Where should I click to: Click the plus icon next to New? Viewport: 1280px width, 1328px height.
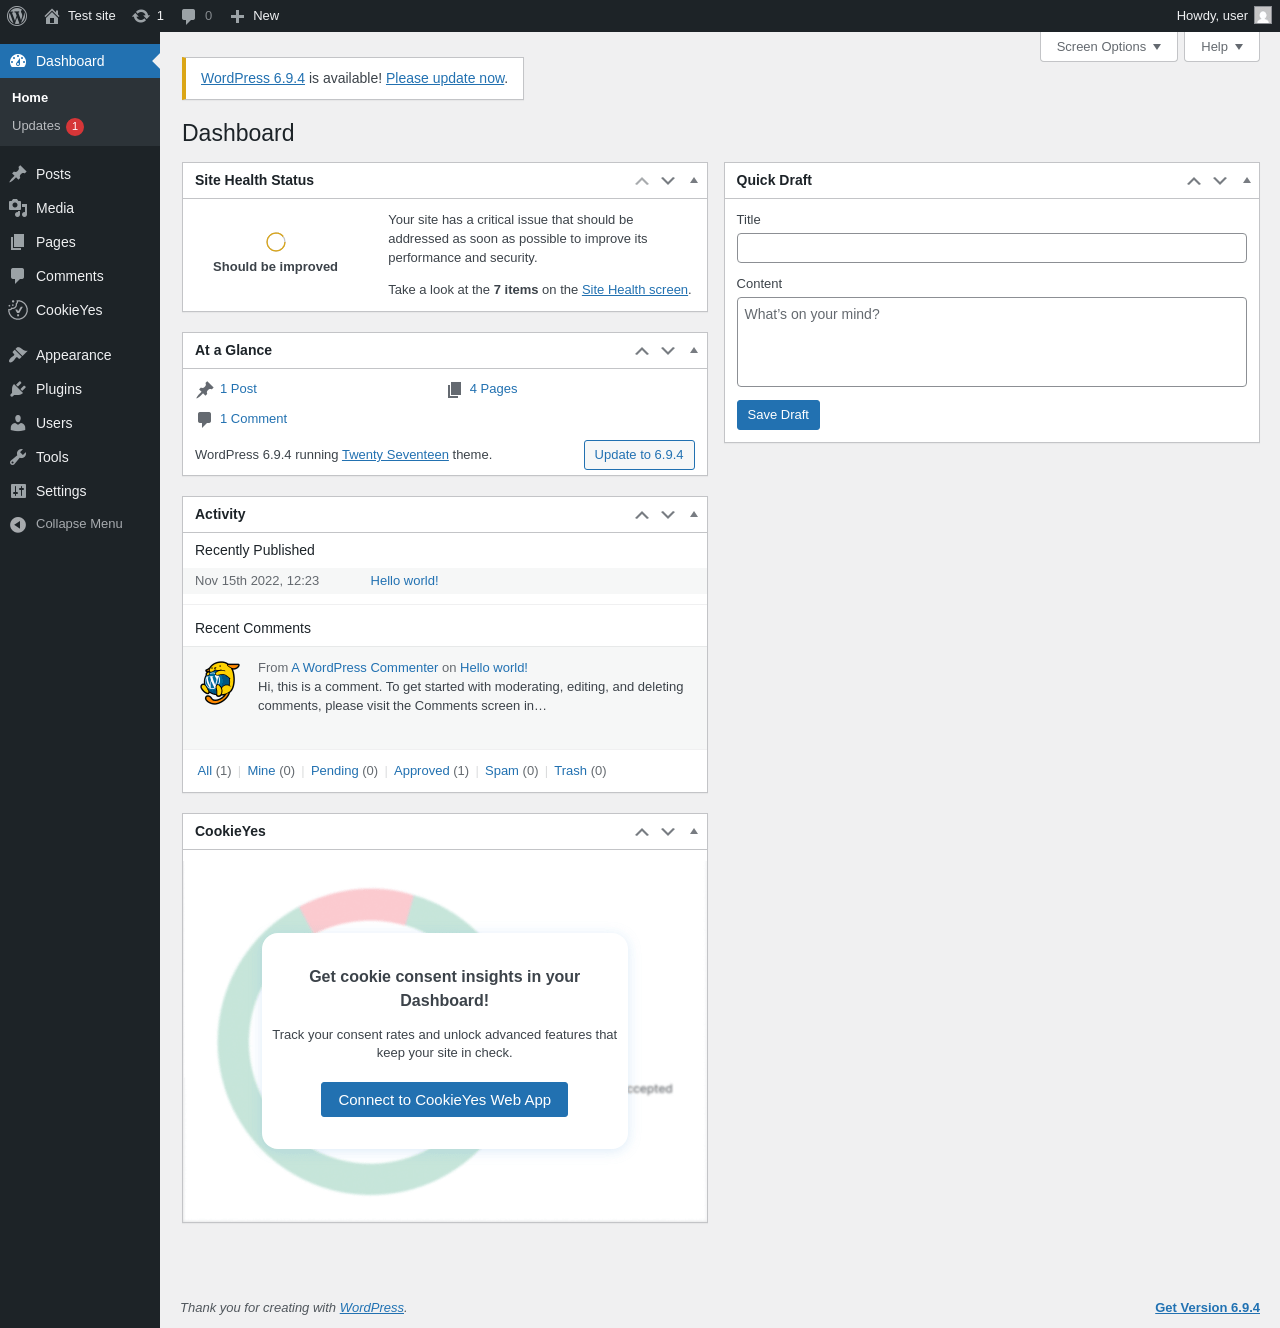tap(237, 16)
